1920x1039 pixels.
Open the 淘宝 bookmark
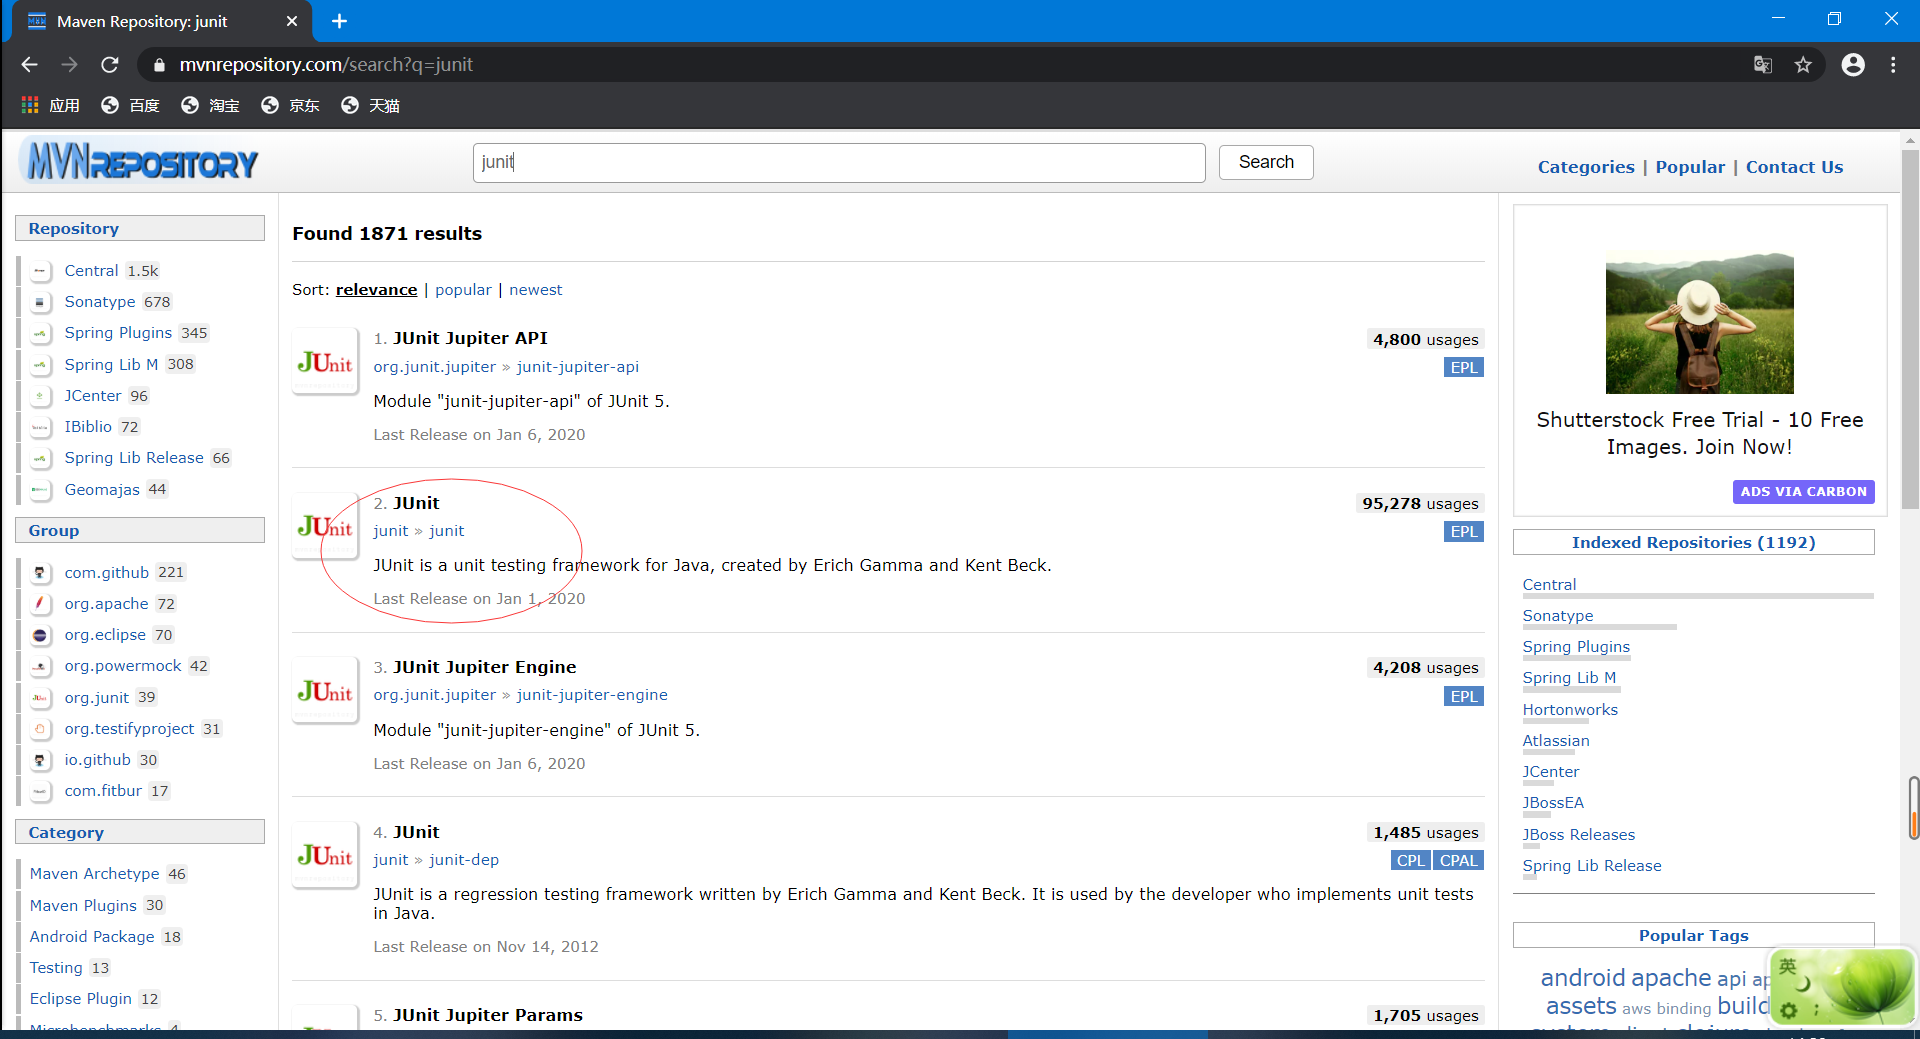(210, 105)
